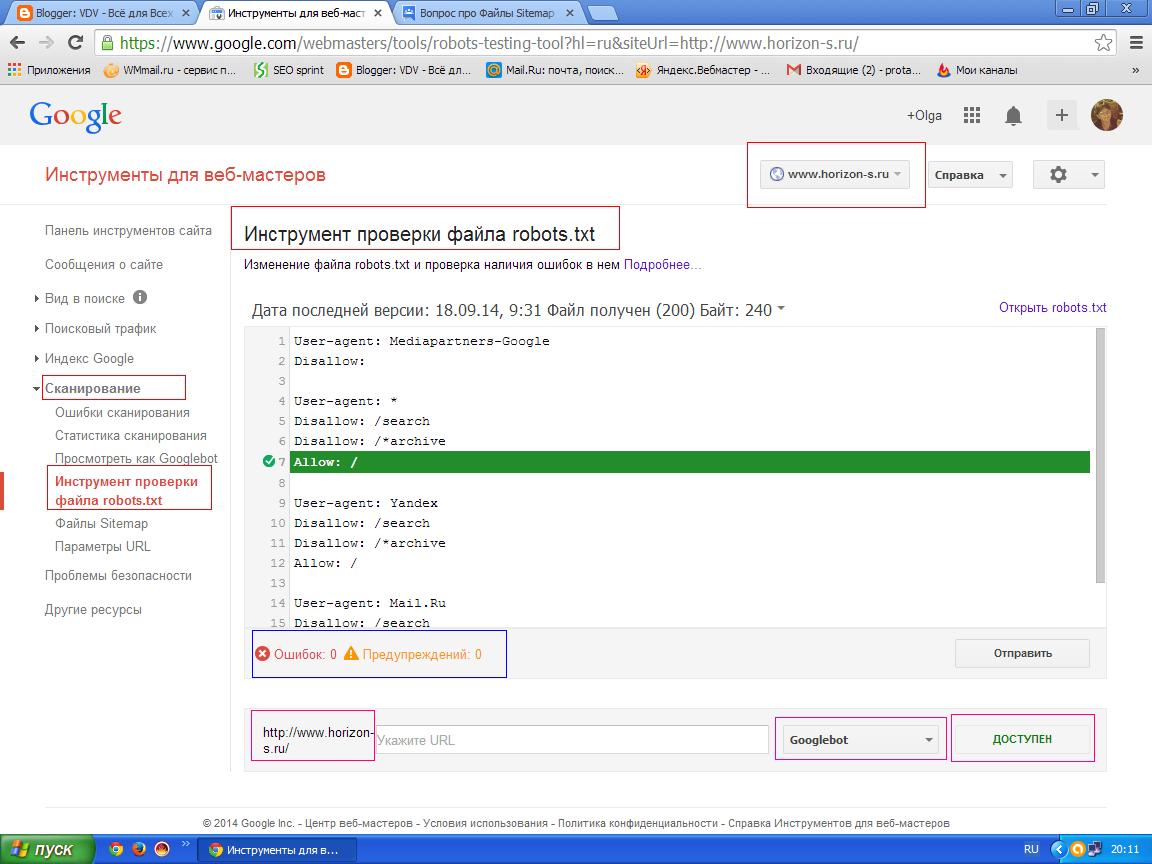The height and width of the screenshot is (864, 1152).
Task: Open Мои каналы bookmark
Action: 977,70
